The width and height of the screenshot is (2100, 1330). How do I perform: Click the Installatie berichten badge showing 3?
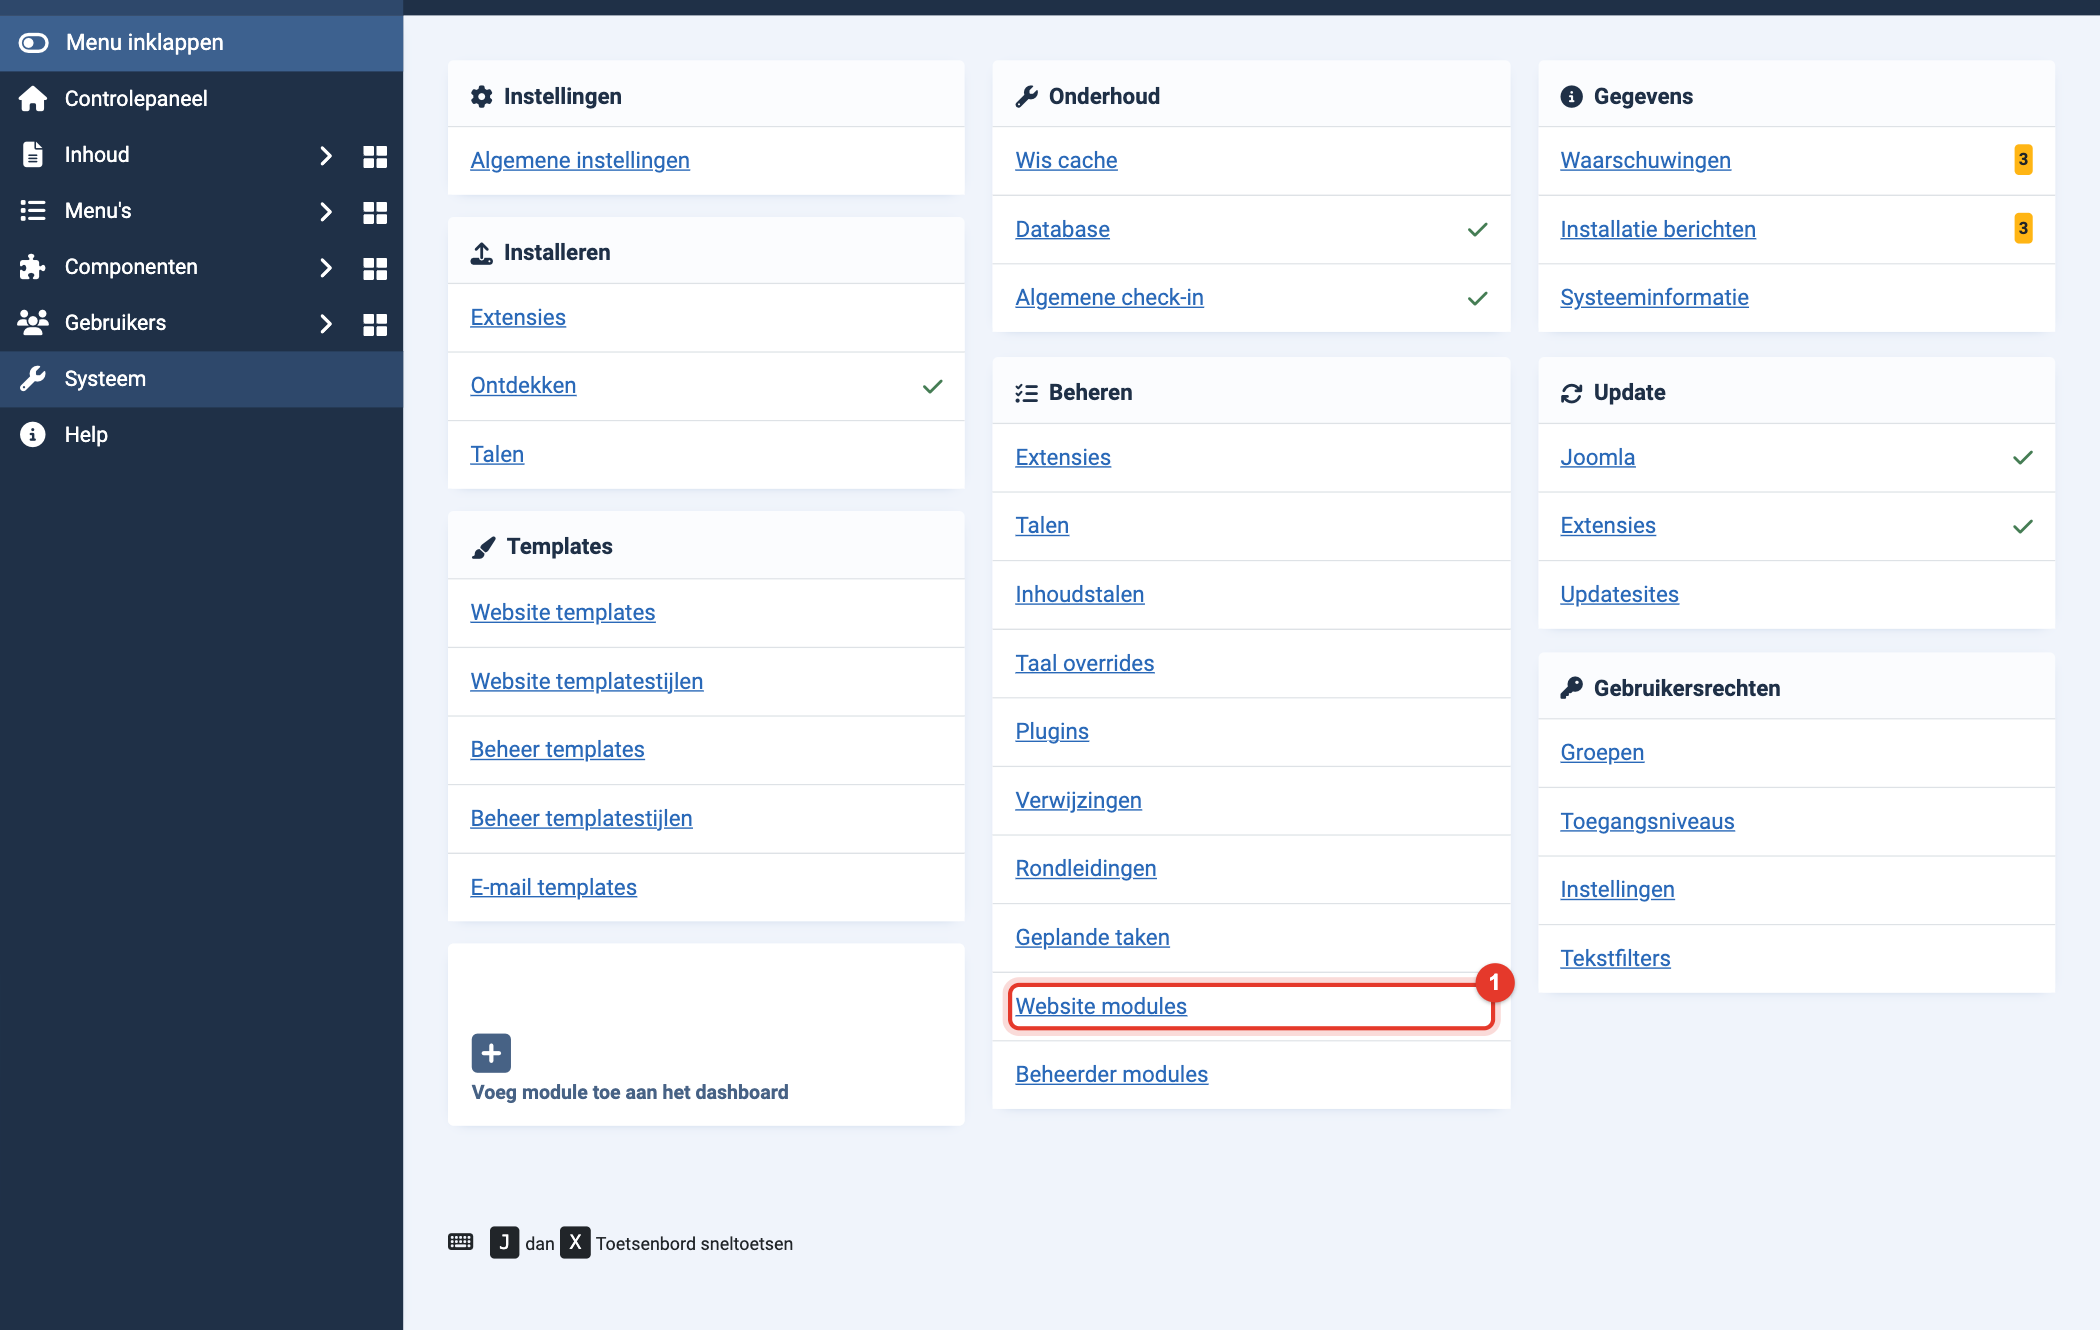(2023, 228)
